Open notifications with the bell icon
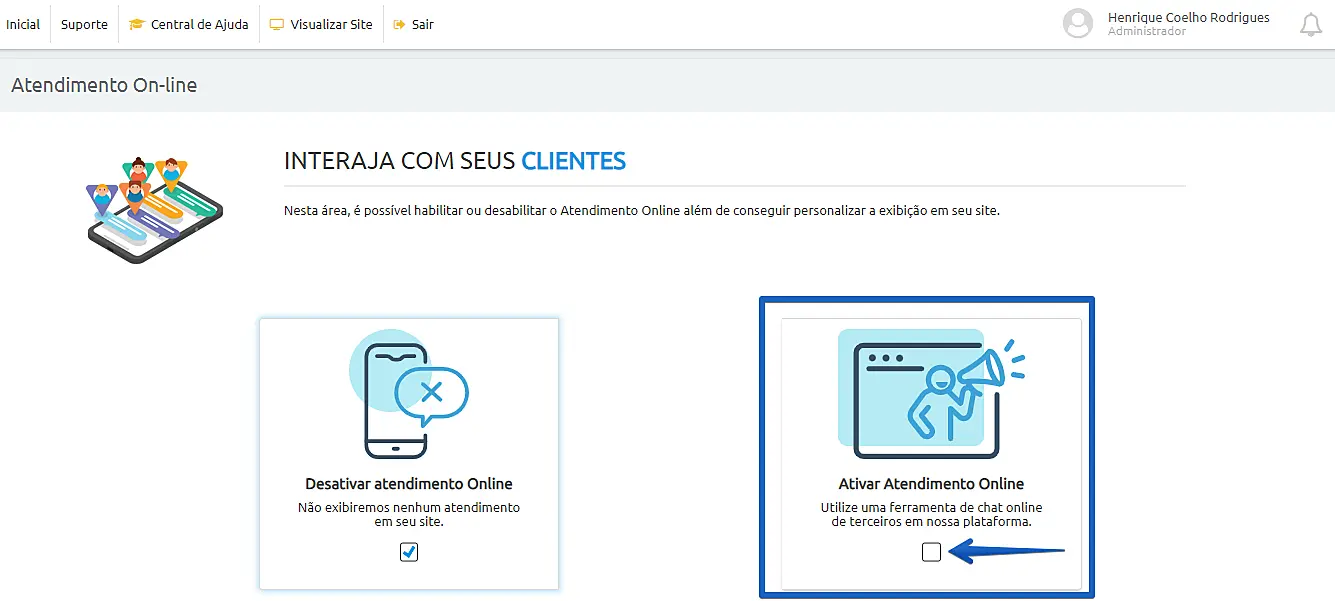Image resolution: width=1335 pixels, height=602 pixels. coord(1310,24)
